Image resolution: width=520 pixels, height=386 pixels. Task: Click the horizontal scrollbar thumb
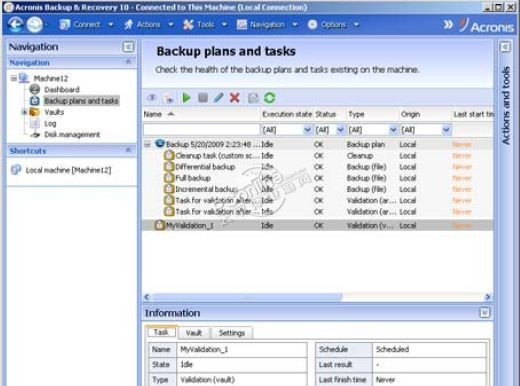[247, 297]
